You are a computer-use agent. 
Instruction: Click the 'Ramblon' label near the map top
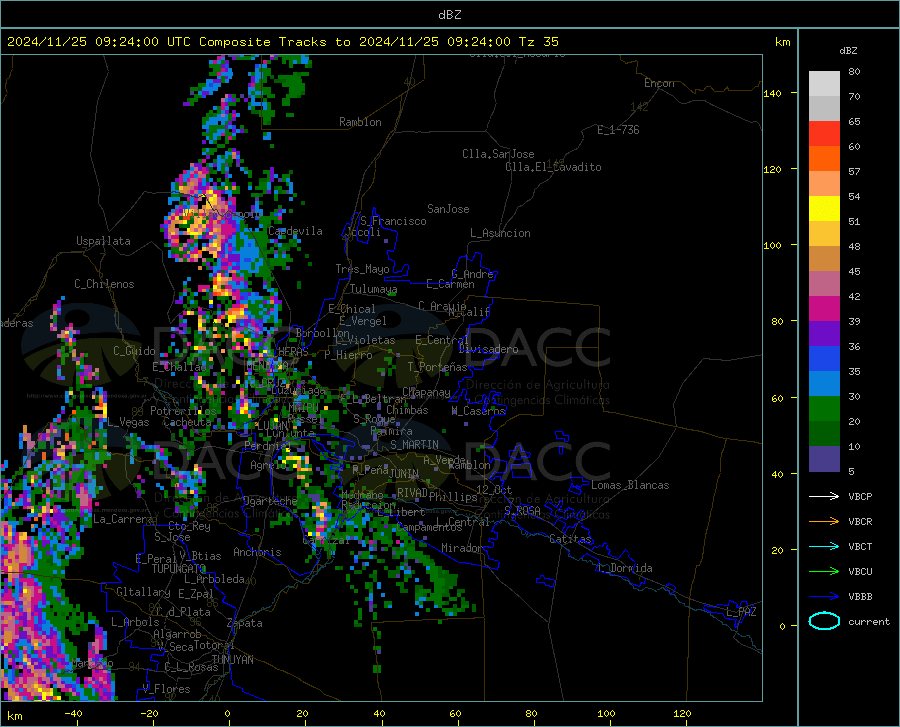coord(360,122)
